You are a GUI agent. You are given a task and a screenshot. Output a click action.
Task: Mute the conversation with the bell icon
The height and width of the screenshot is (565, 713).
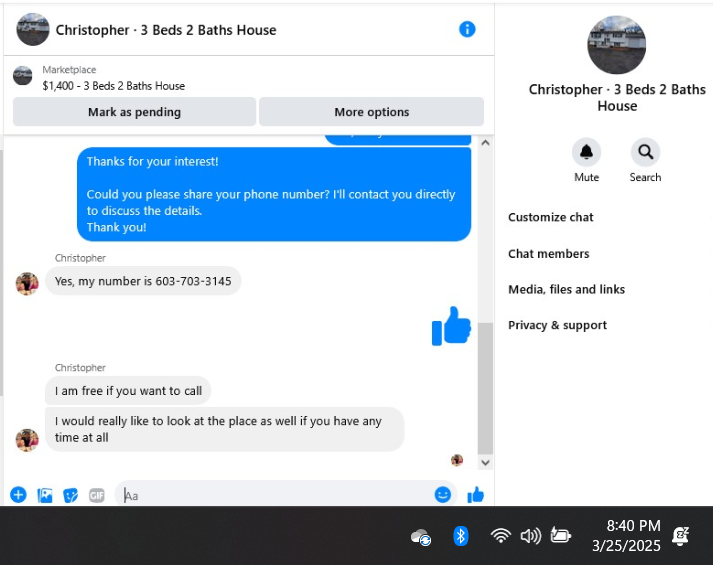point(586,152)
